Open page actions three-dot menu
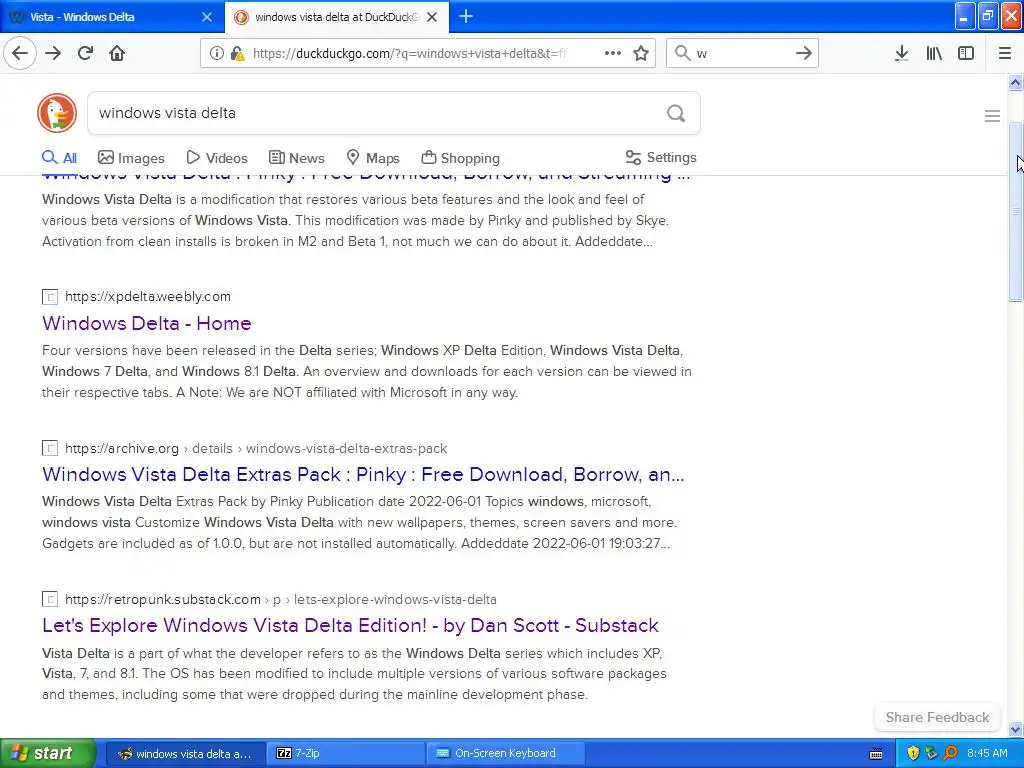The height and width of the screenshot is (768, 1024). tap(613, 53)
